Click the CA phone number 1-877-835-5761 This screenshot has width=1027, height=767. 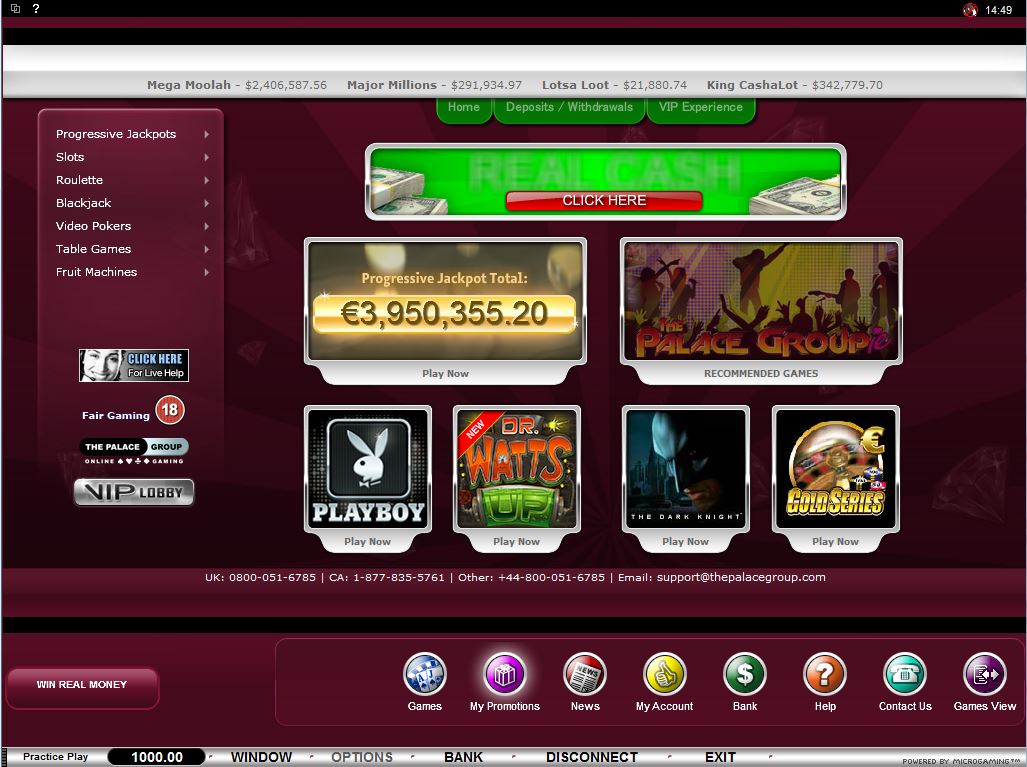click(x=398, y=577)
